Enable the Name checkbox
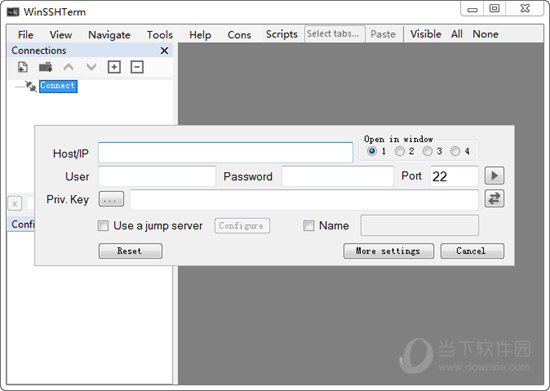The width and height of the screenshot is (550, 391). pos(308,225)
